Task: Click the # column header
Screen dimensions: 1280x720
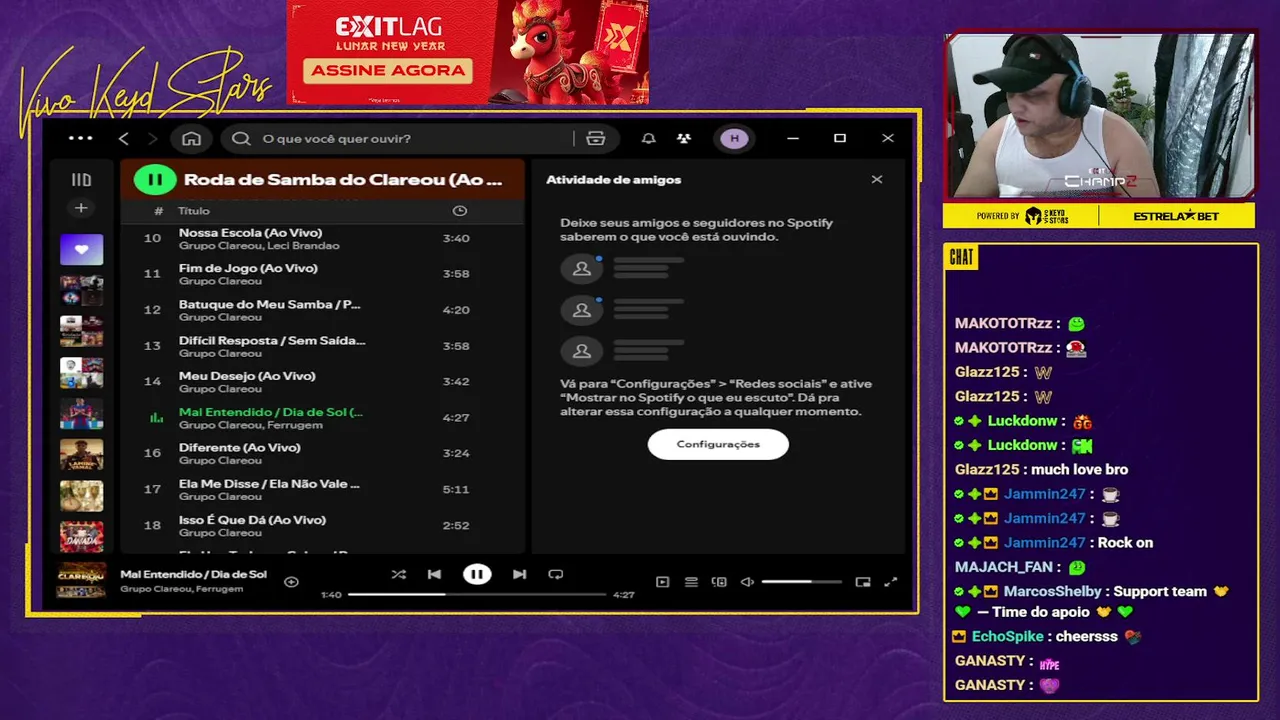Action: click(x=158, y=211)
